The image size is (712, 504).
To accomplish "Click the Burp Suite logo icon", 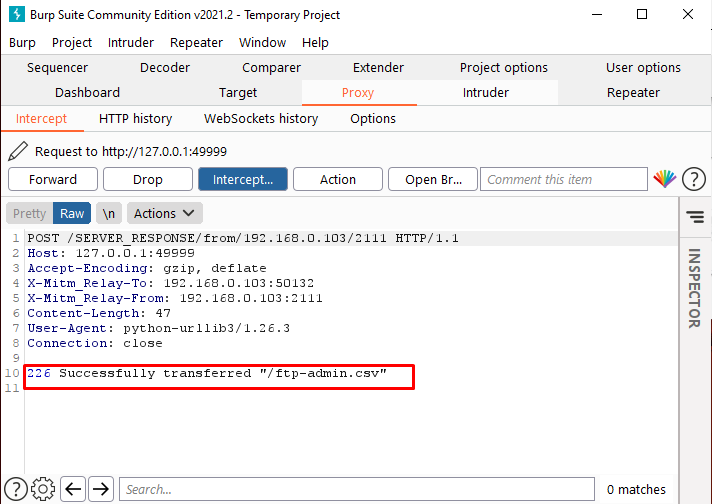I will click(x=17, y=14).
